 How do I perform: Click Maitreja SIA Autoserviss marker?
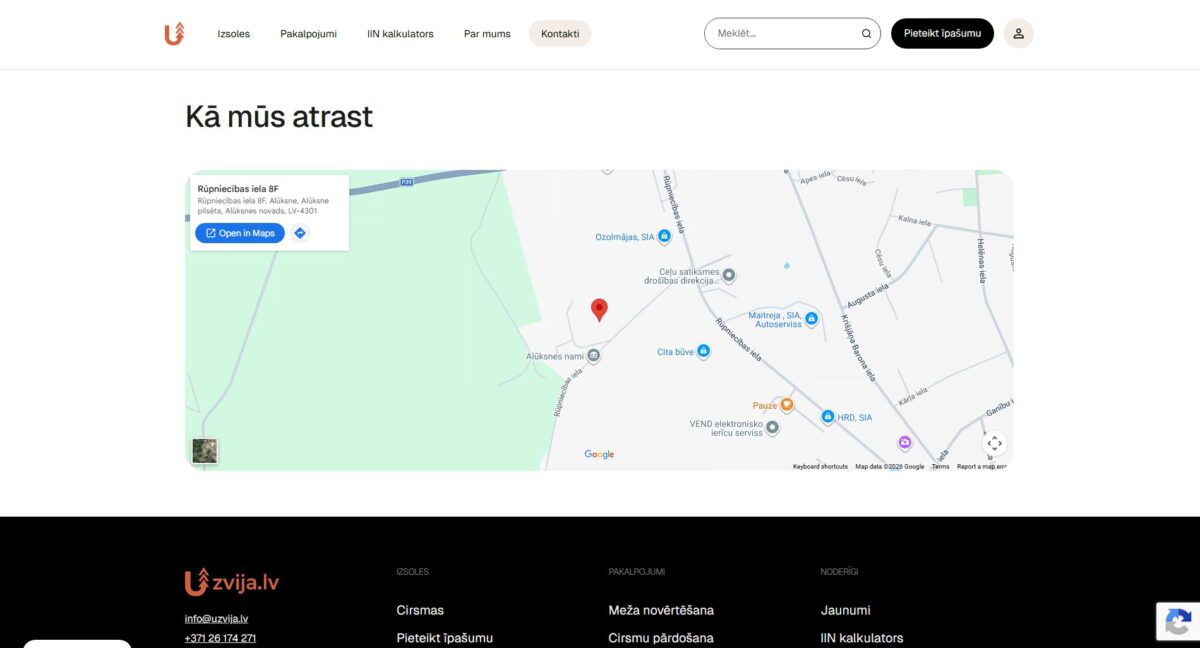point(811,319)
